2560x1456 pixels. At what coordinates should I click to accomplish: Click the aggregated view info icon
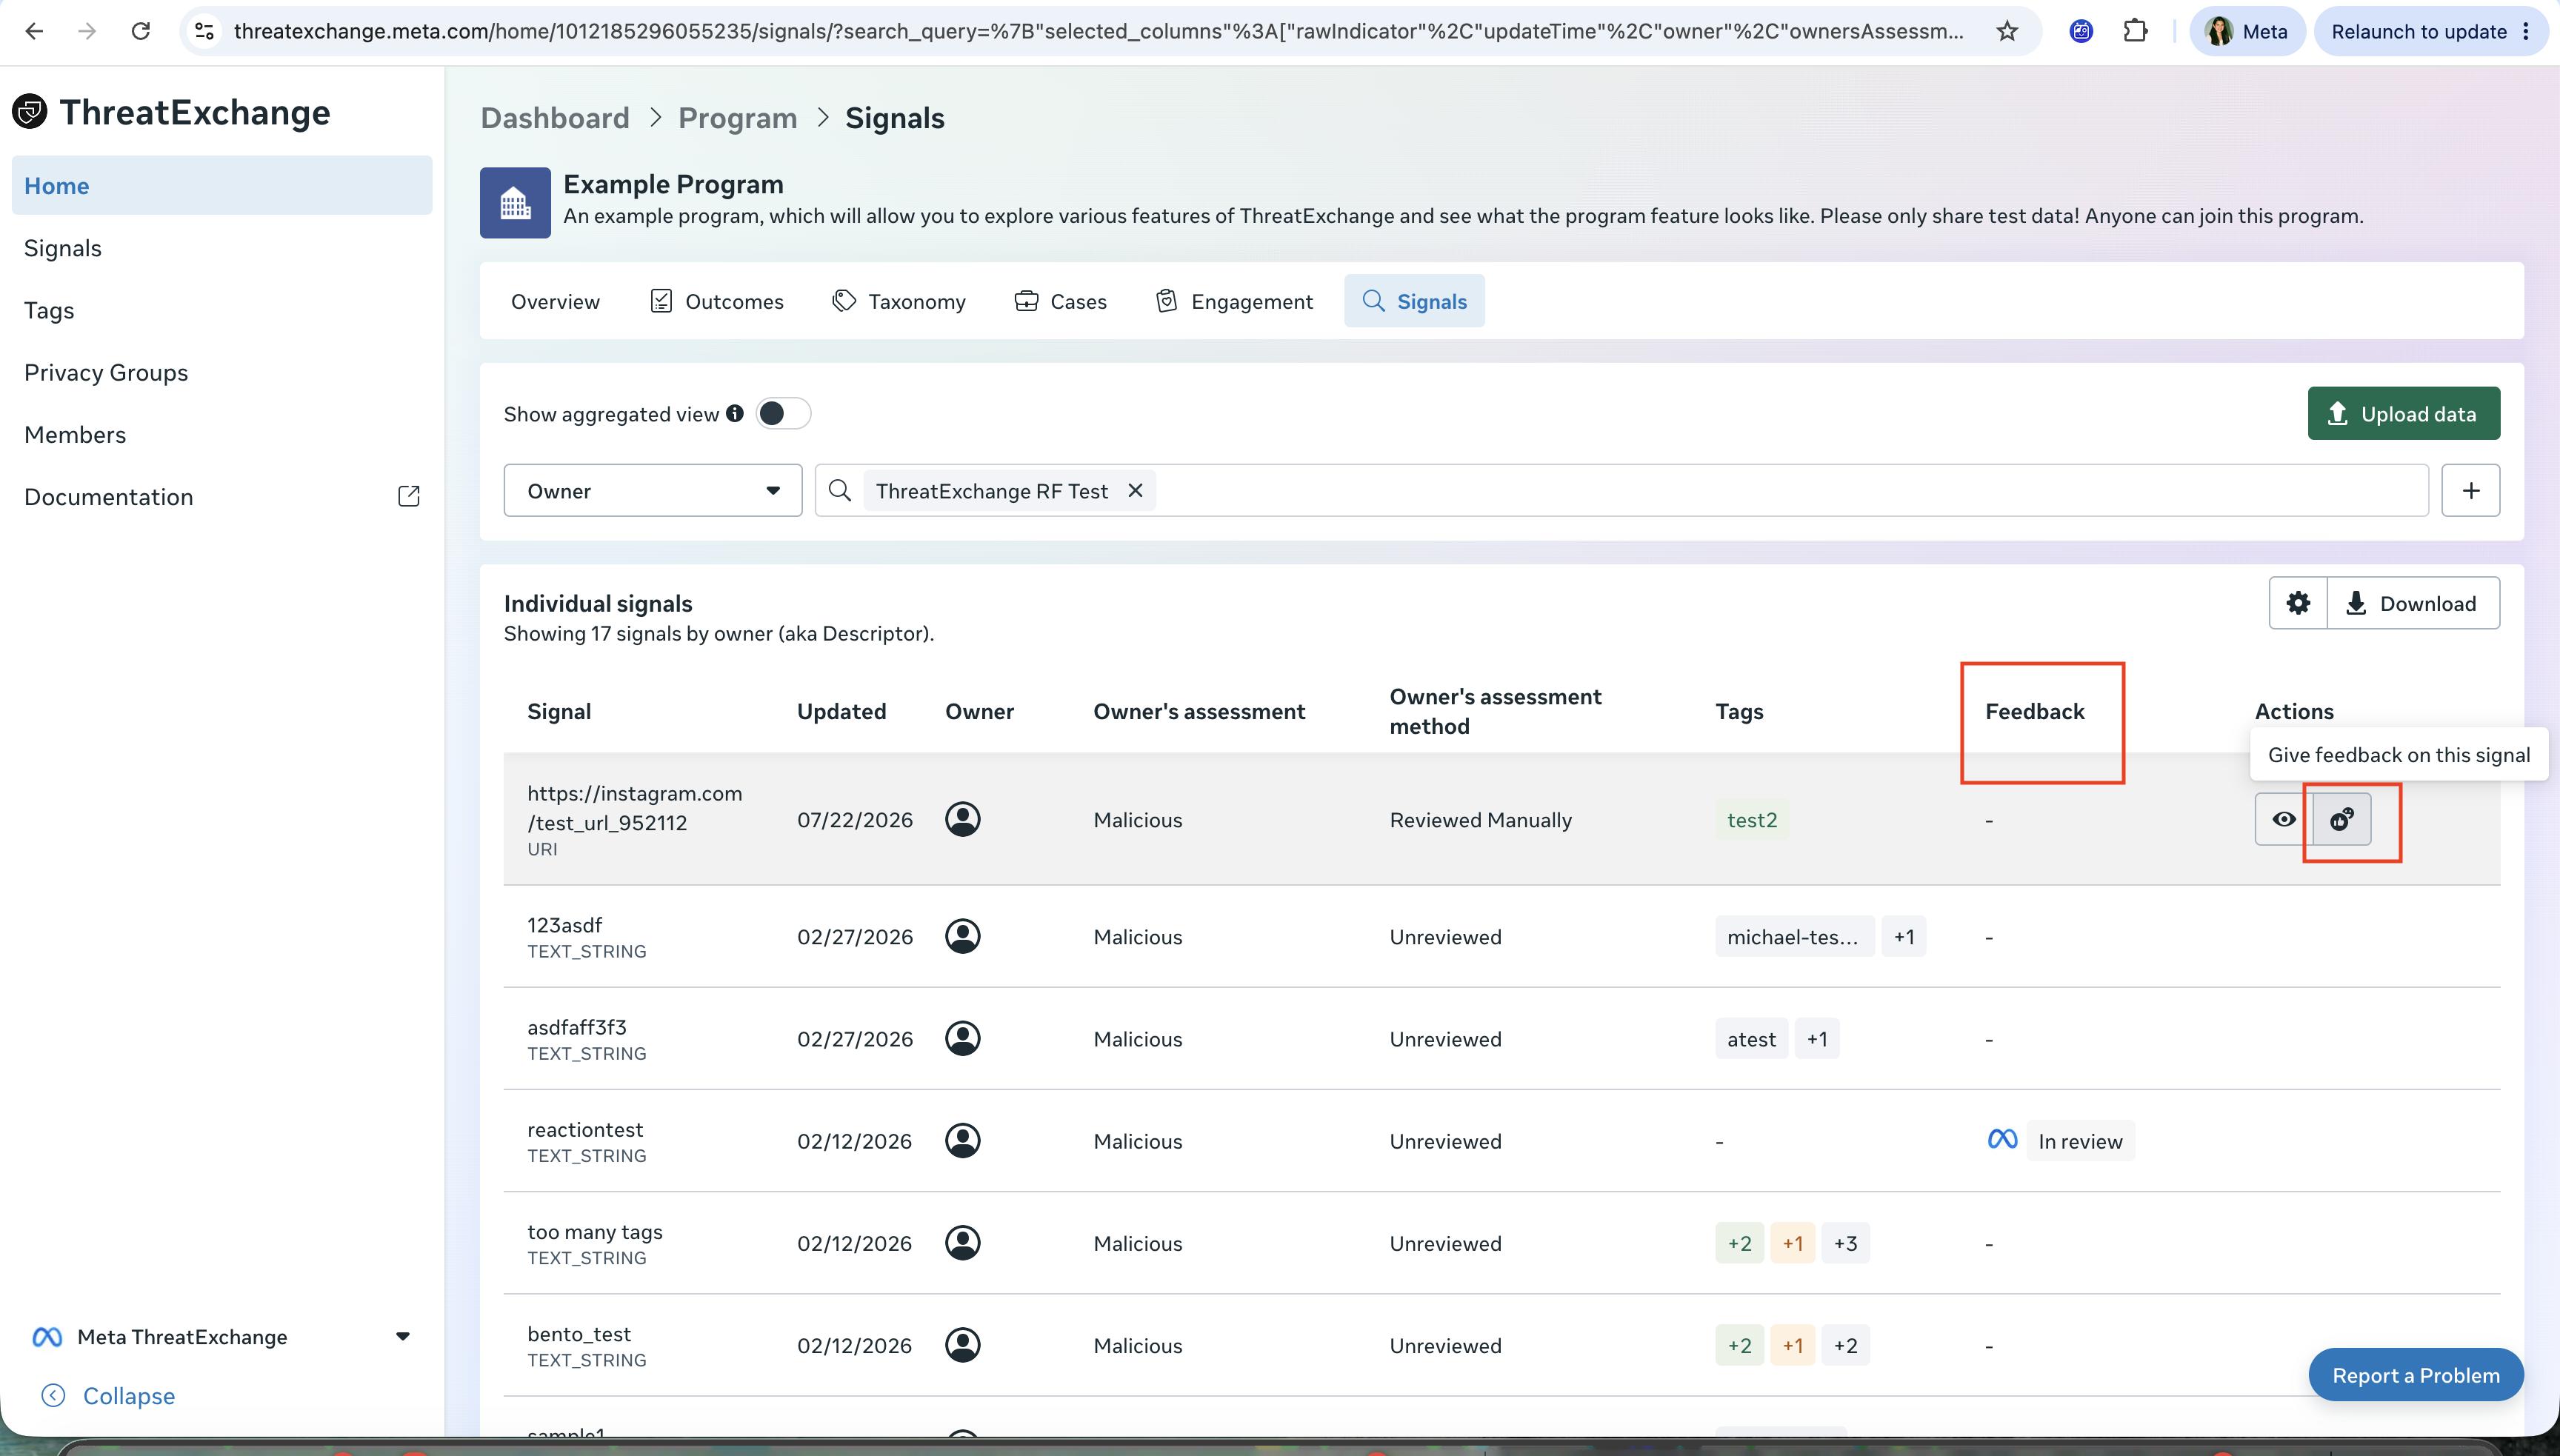pos(735,413)
